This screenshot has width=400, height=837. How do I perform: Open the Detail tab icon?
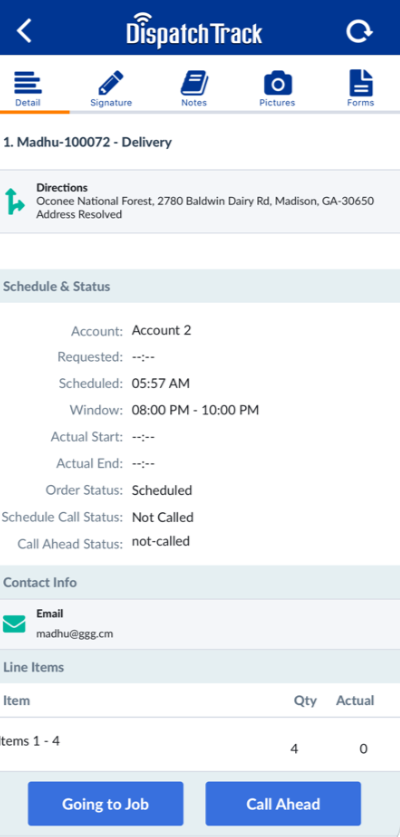[x=27, y=83]
